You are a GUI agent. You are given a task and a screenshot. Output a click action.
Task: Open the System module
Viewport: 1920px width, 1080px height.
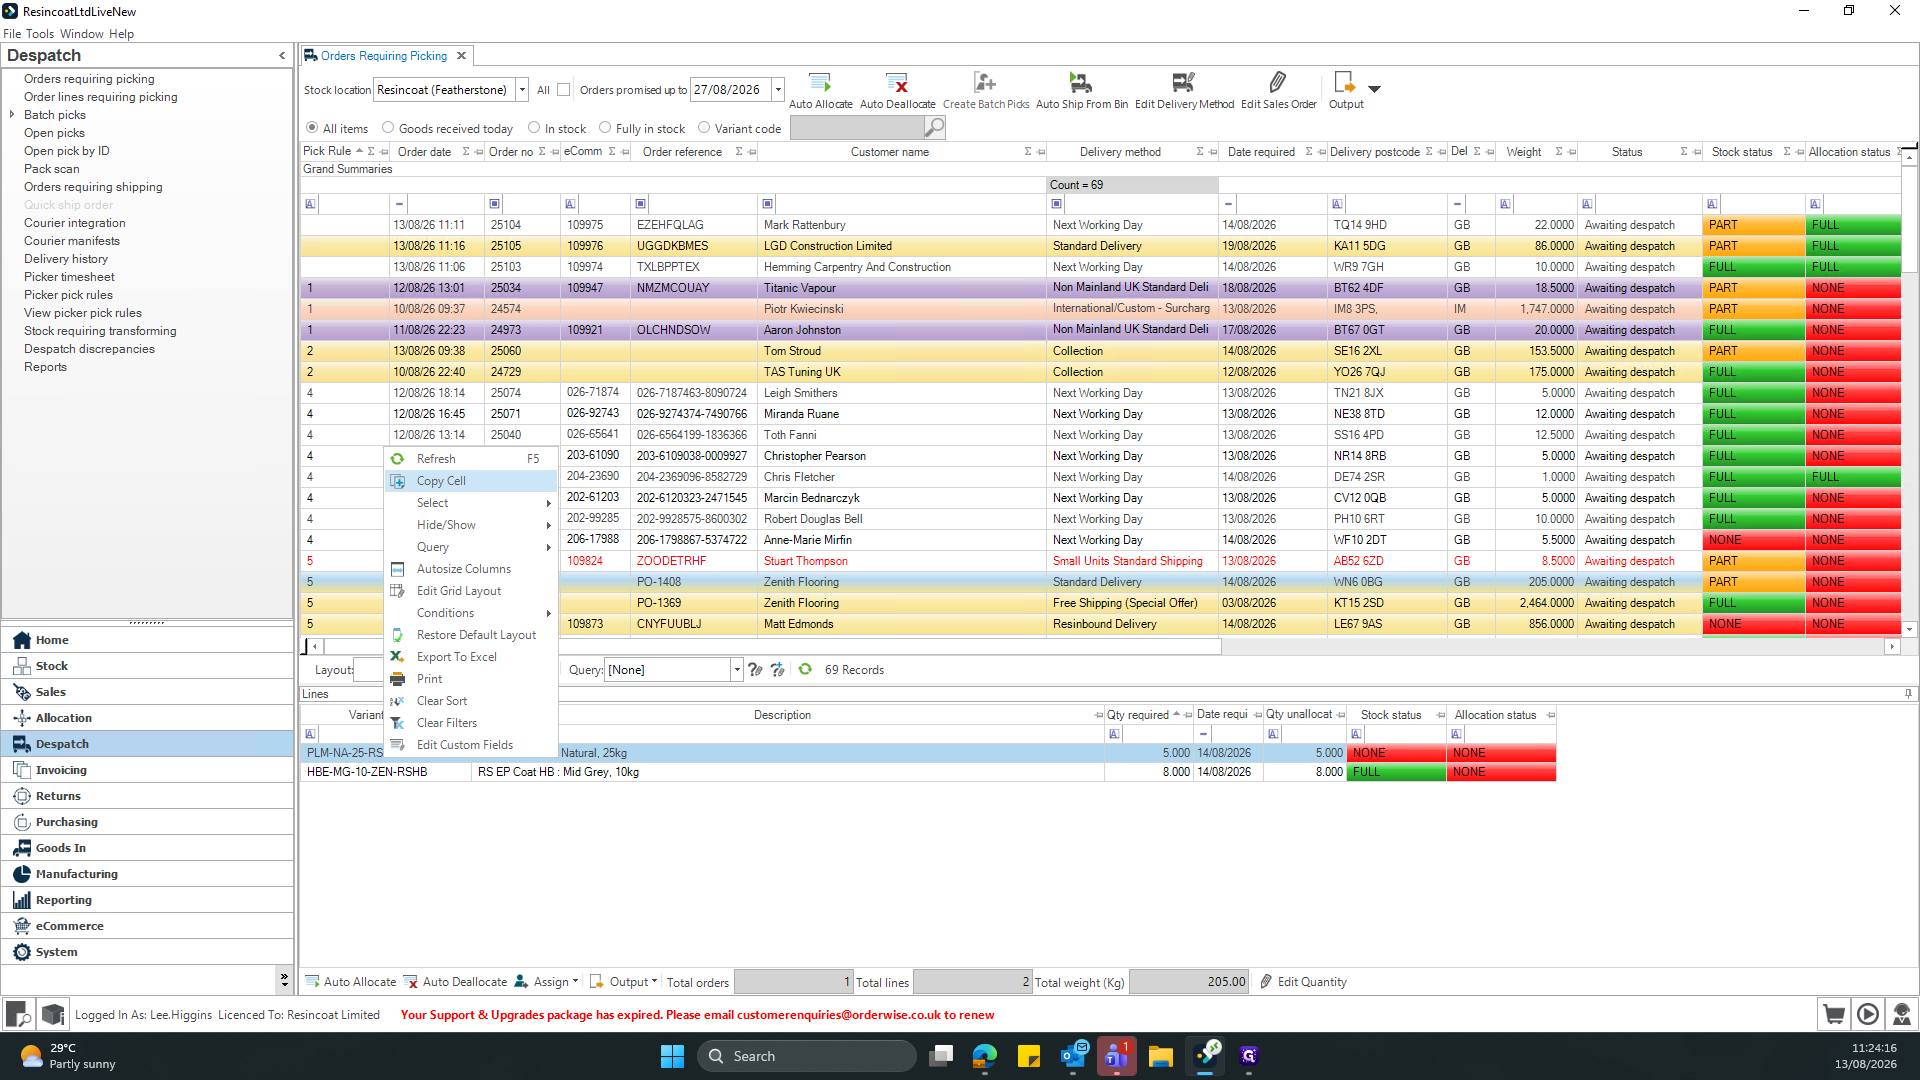(146, 952)
